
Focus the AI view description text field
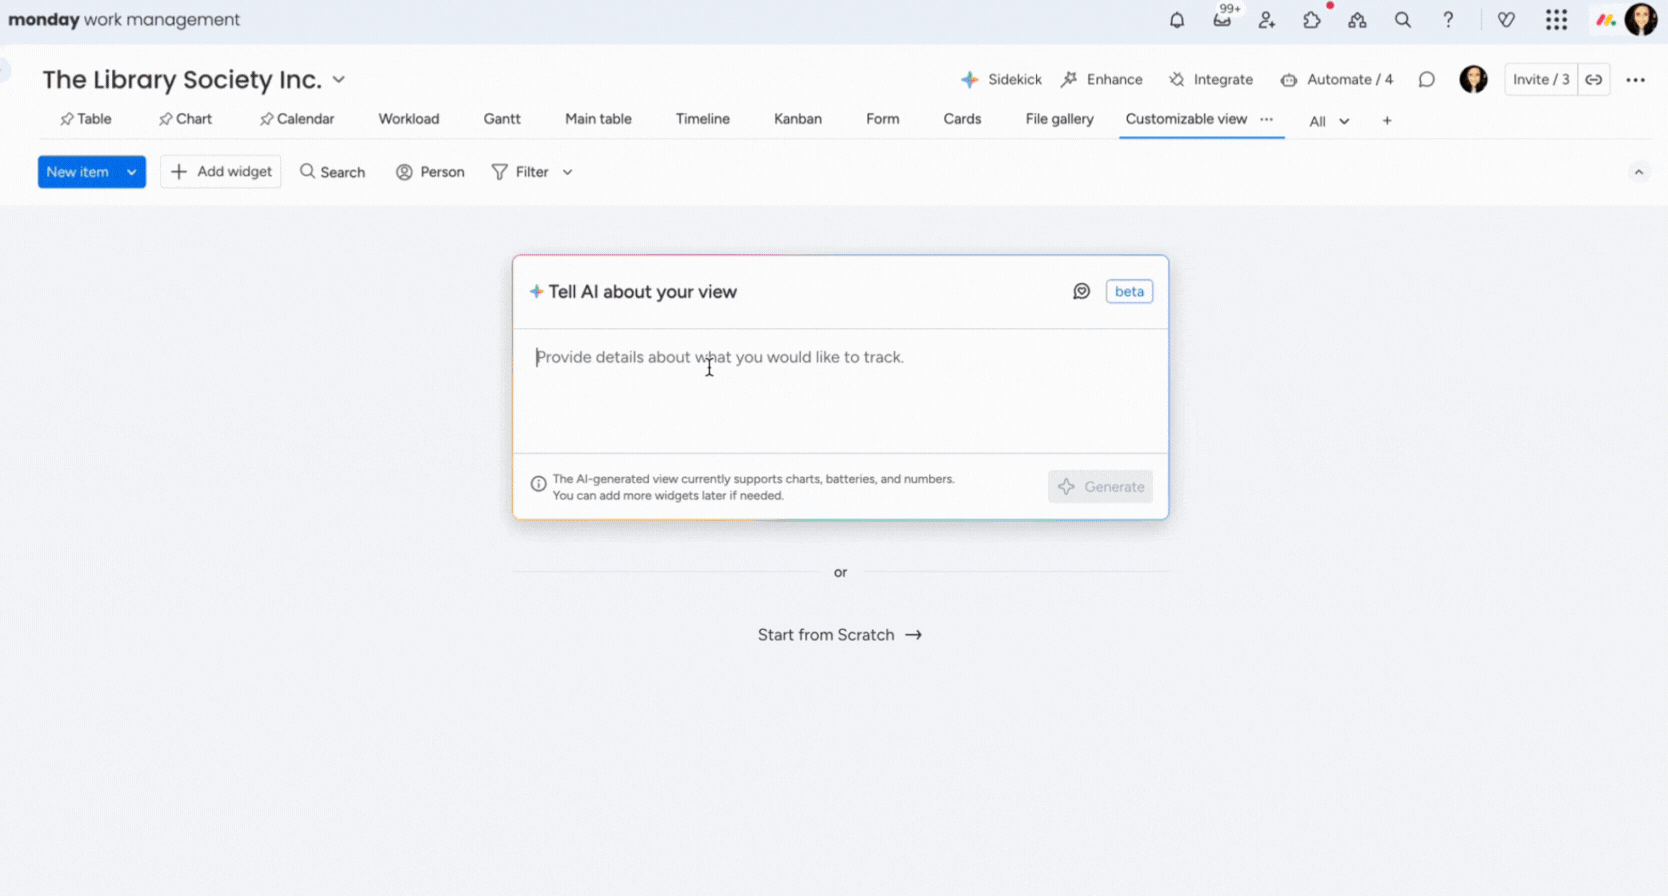click(x=840, y=391)
